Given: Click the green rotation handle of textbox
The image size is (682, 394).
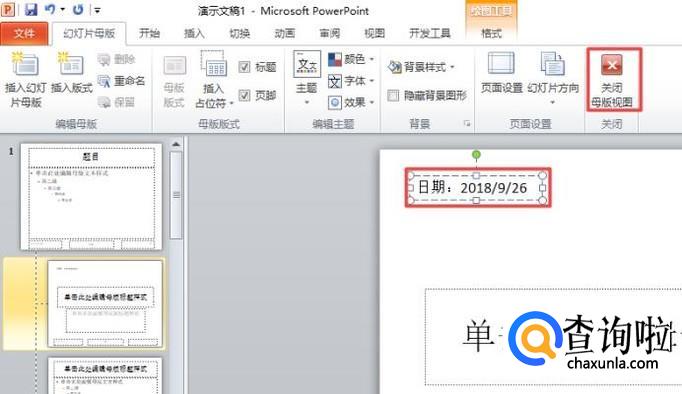Looking at the screenshot, I should point(476,154).
